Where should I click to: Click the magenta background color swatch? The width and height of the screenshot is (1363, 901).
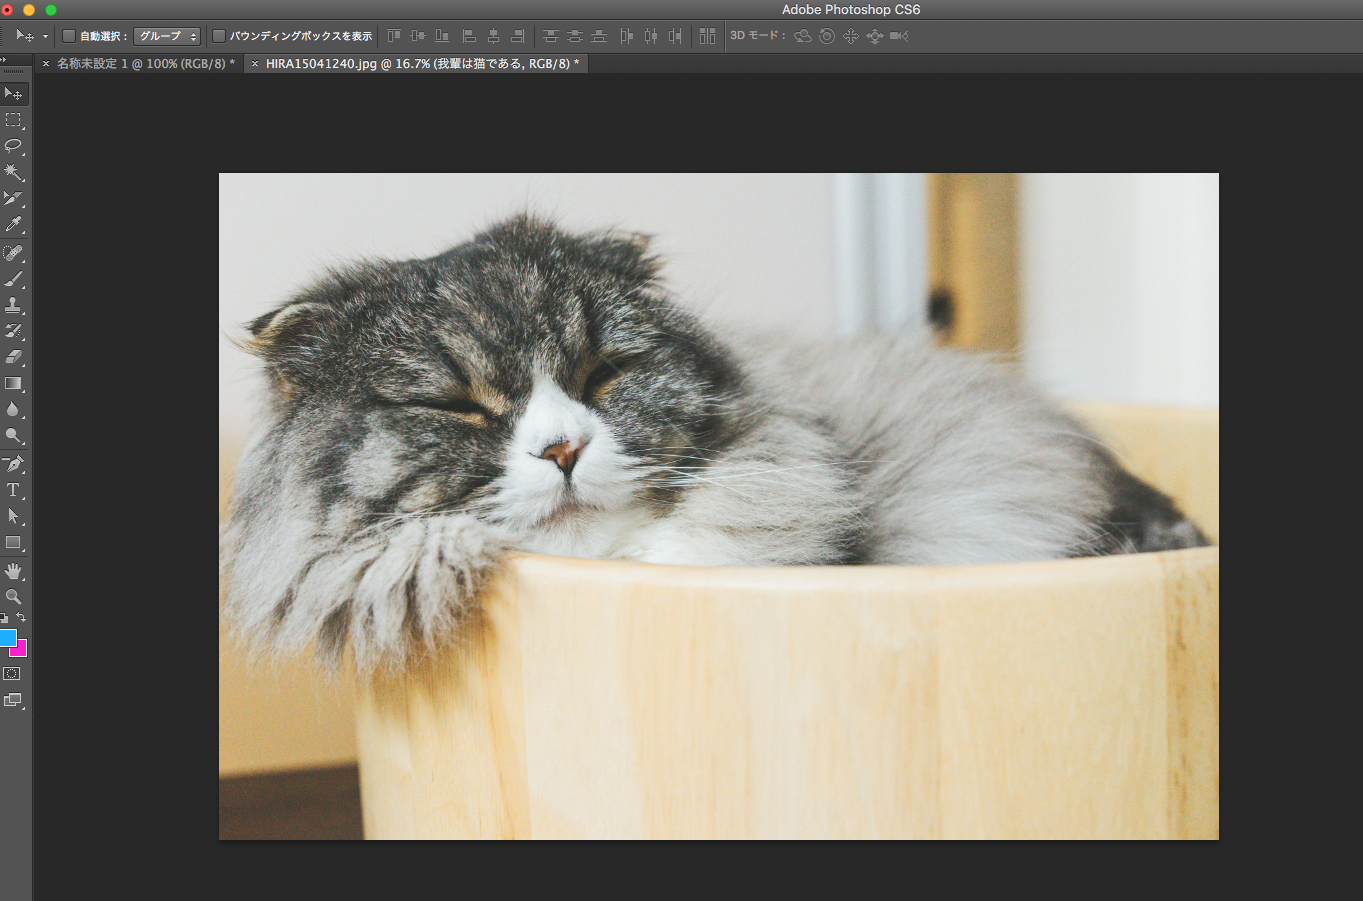click(21, 650)
